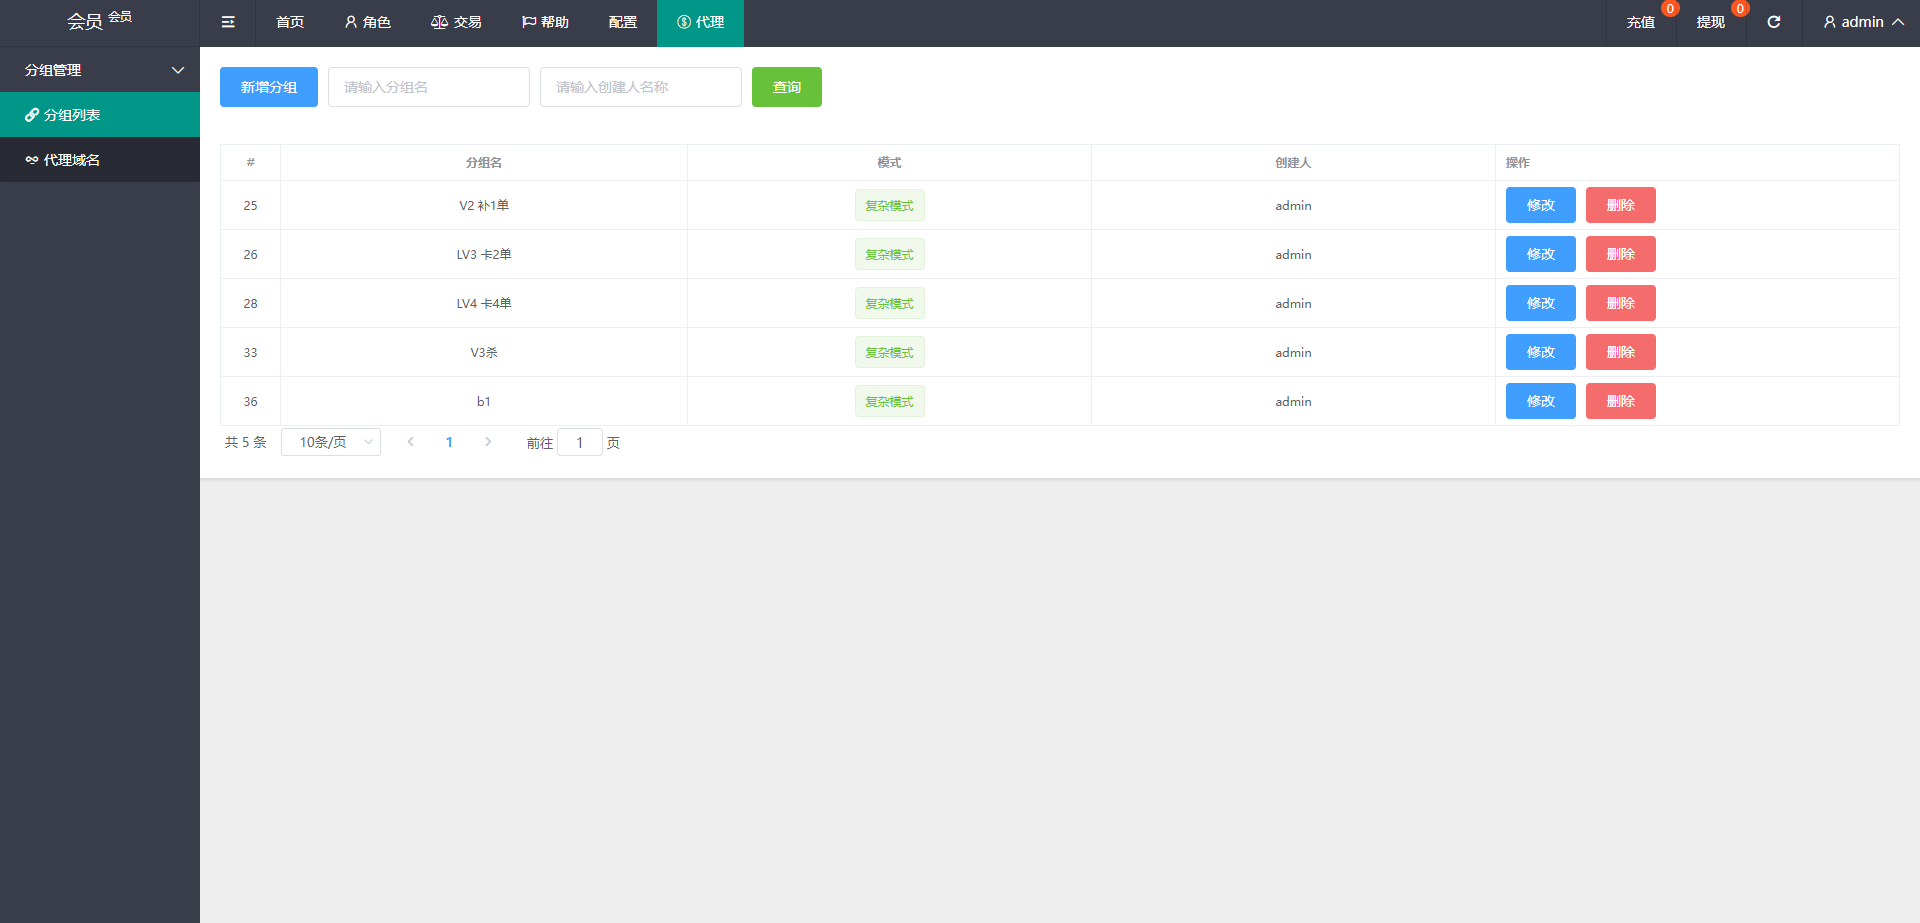Click the group name LV4 卡4单
1920x923 pixels.
pos(484,303)
